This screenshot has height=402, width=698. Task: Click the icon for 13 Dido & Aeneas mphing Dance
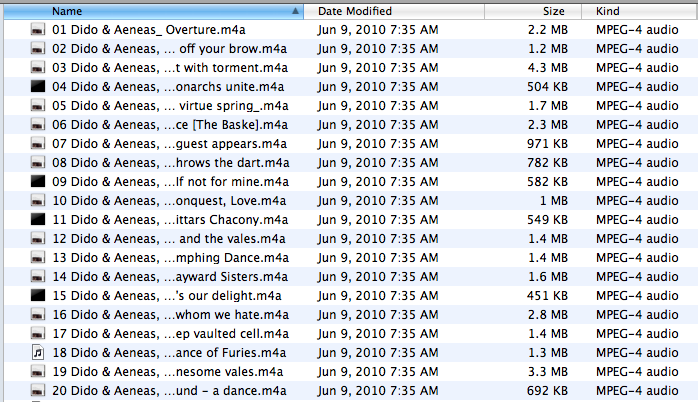coord(38,257)
